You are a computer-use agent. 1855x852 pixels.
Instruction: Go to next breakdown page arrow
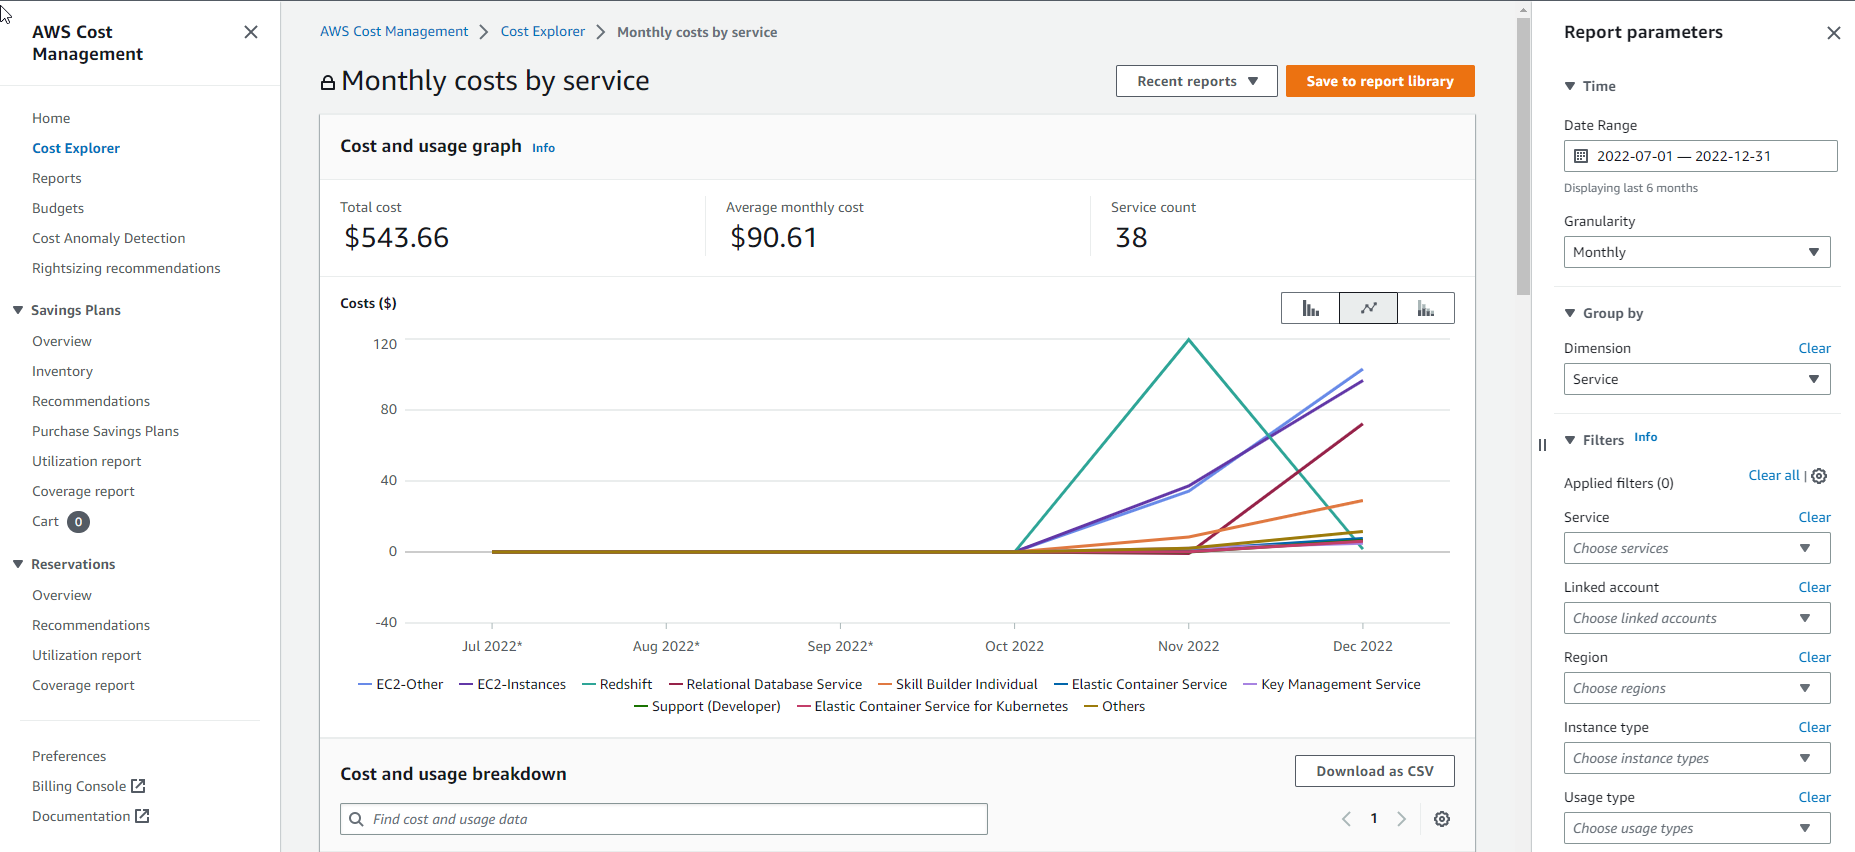pyautogui.click(x=1401, y=819)
